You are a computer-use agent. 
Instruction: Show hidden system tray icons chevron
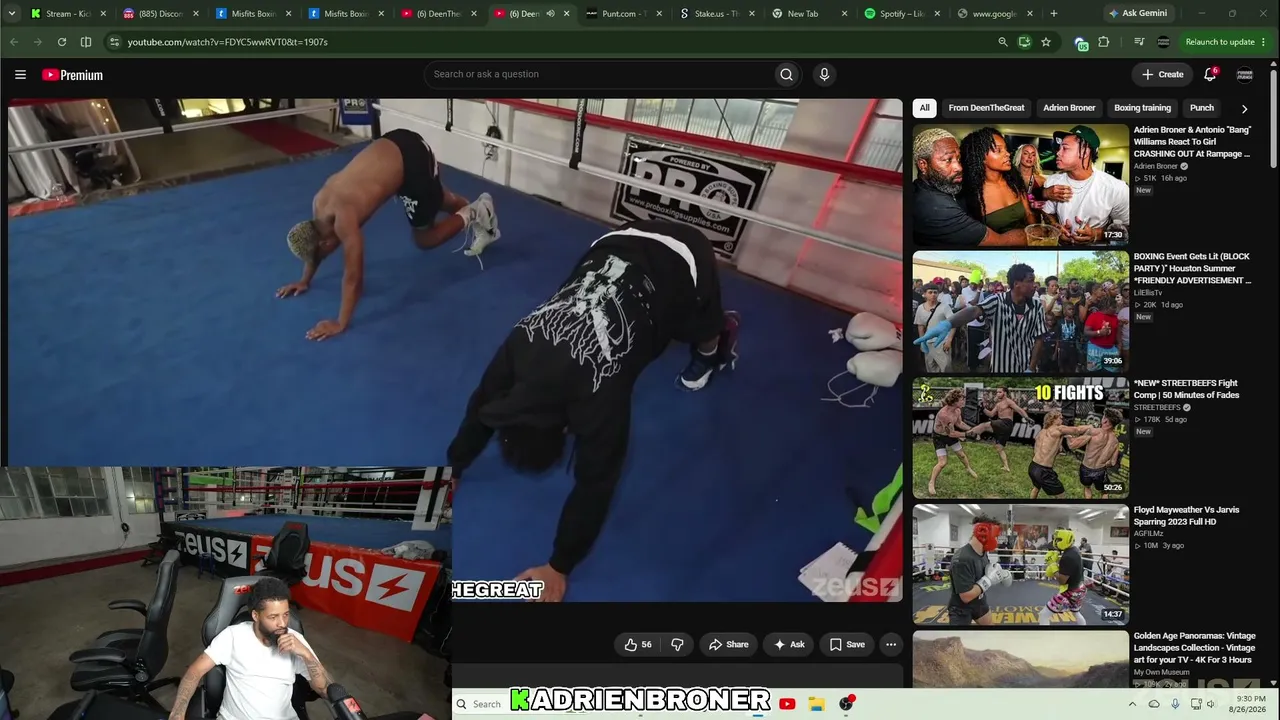[x=1132, y=704]
